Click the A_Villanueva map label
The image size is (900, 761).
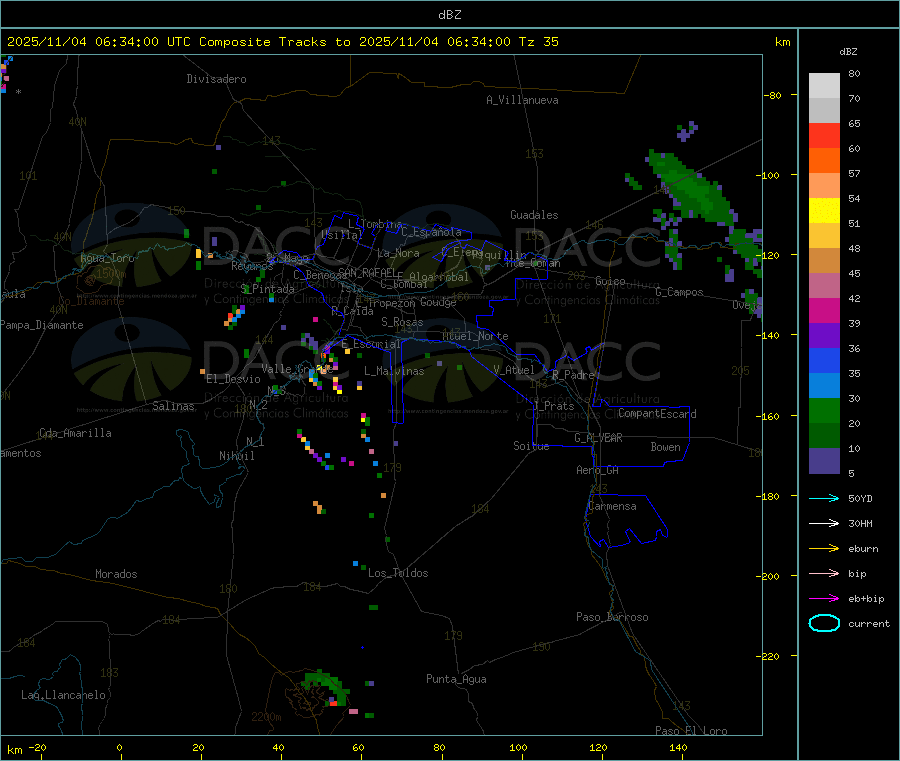click(522, 100)
